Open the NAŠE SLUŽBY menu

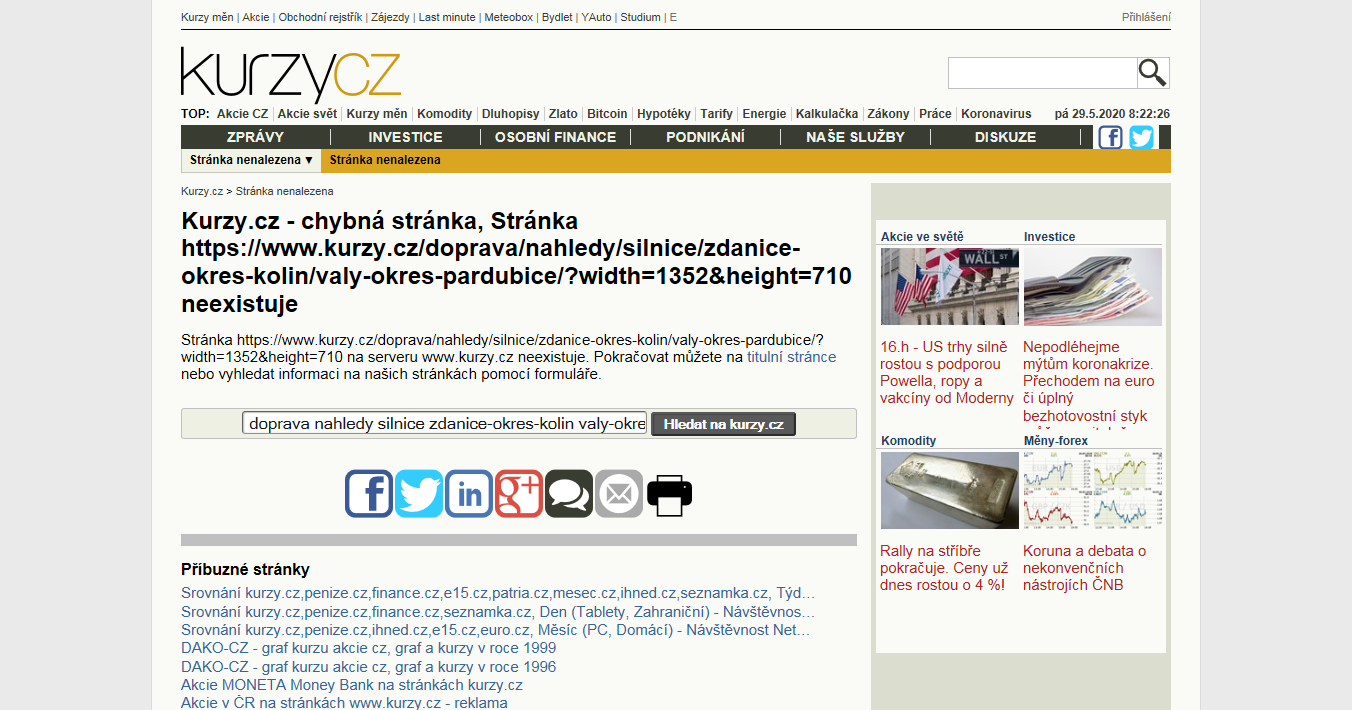(855, 137)
